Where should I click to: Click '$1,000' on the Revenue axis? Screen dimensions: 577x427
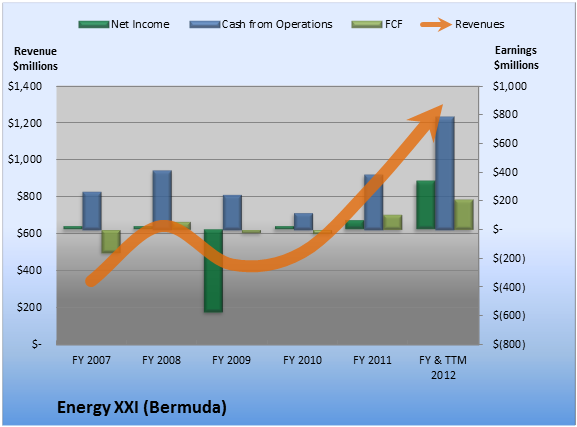click(x=25, y=159)
